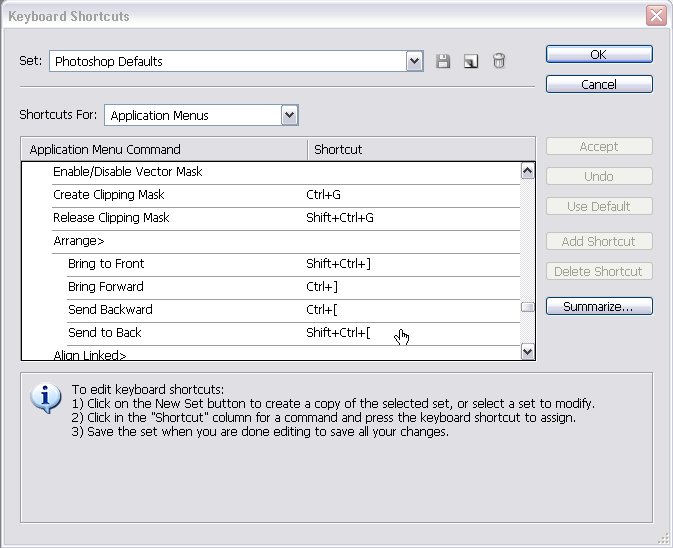Open the Set dropdown arrow
Screen dimensions: 673x548
(x=414, y=61)
